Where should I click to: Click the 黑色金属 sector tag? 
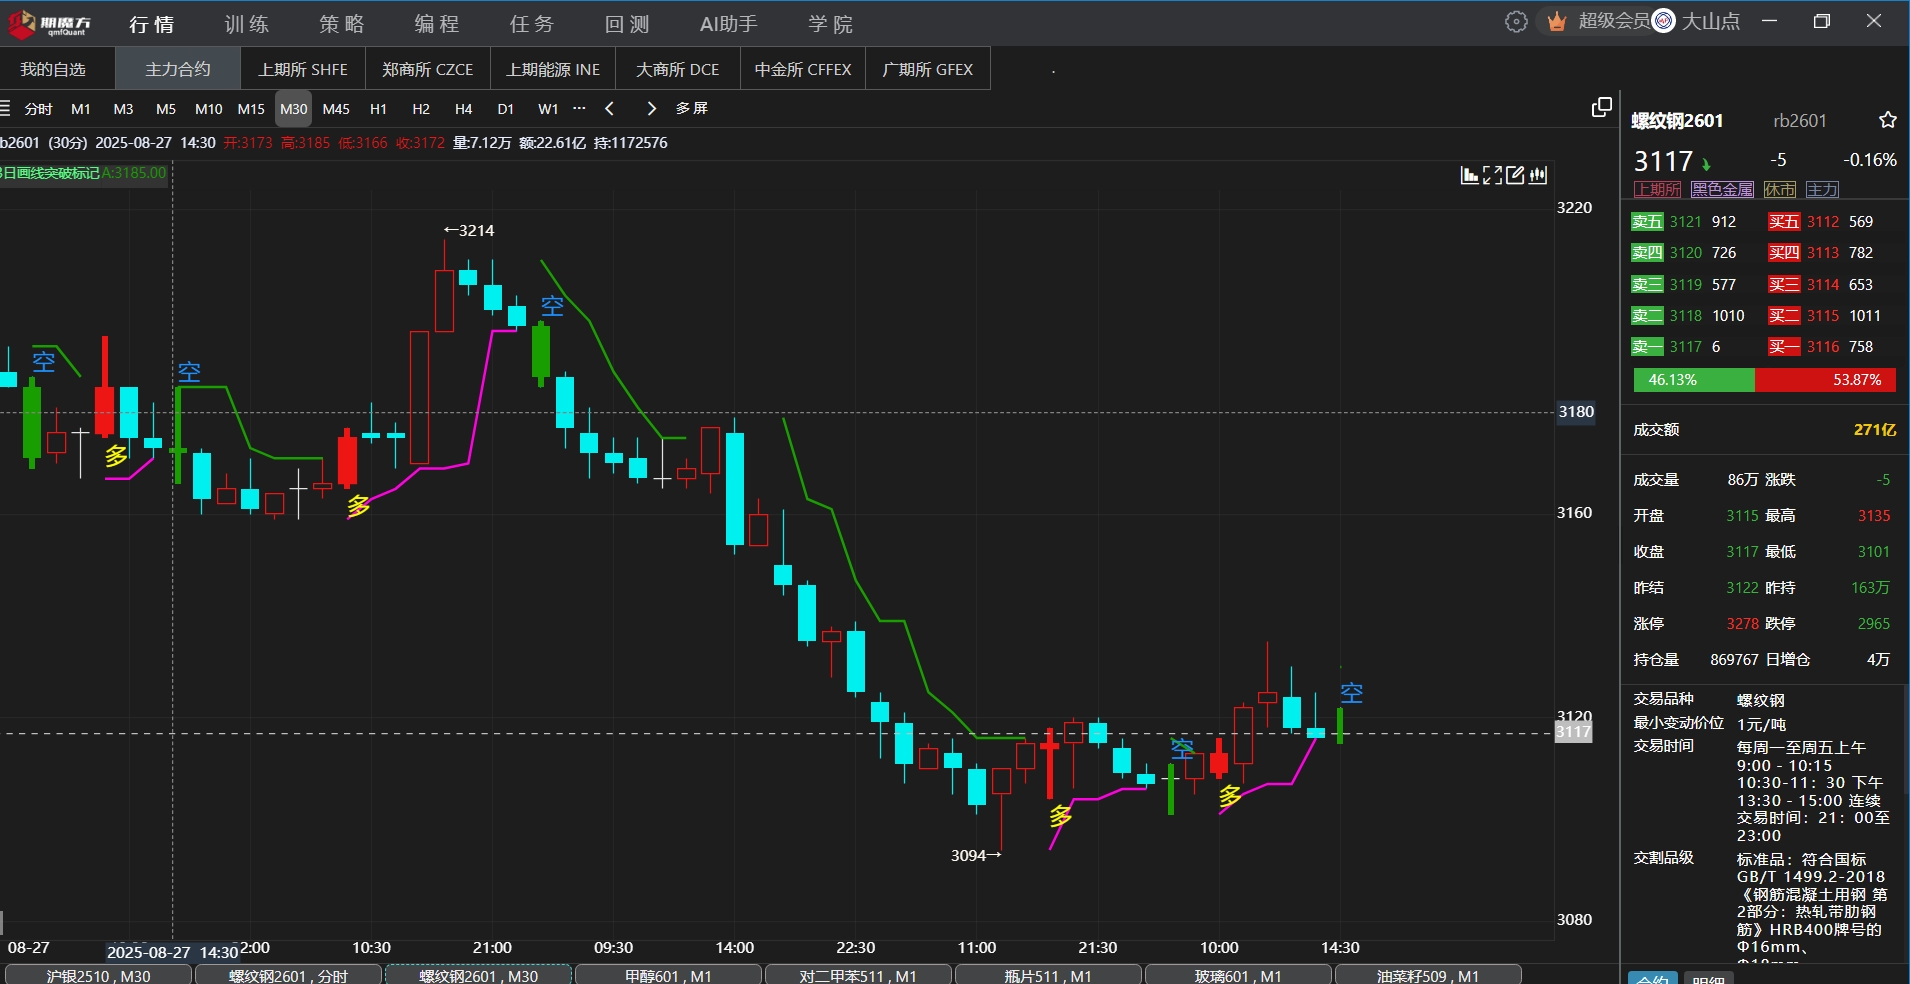(x=1722, y=189)
